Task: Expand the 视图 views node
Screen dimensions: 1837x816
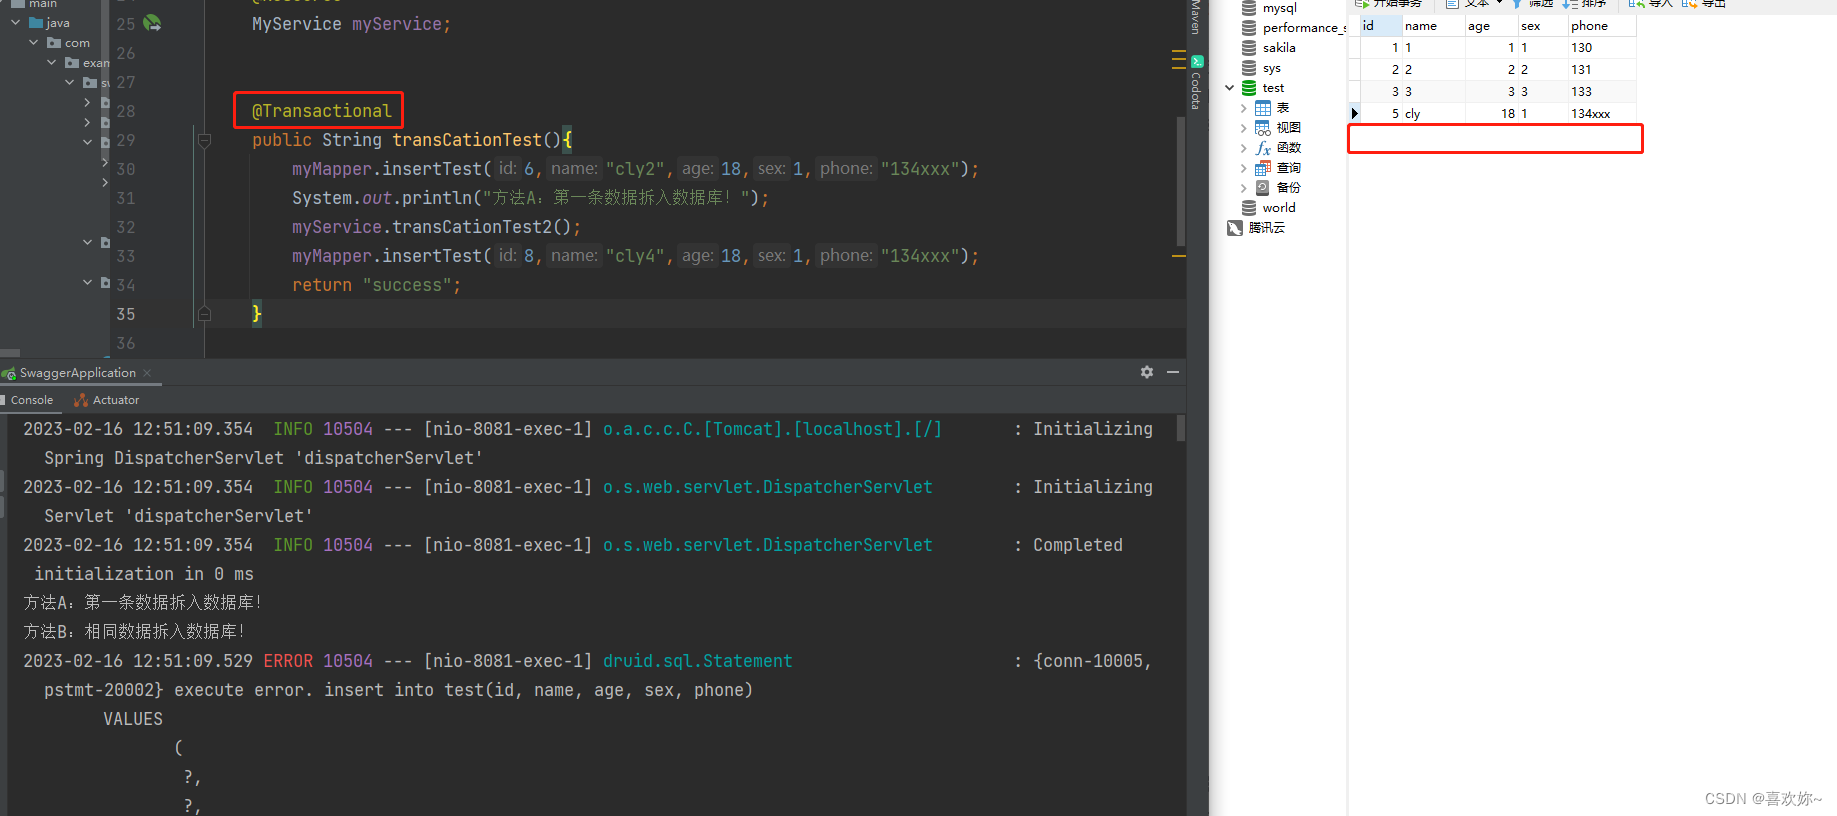Action: click(x=1244, y=128)
